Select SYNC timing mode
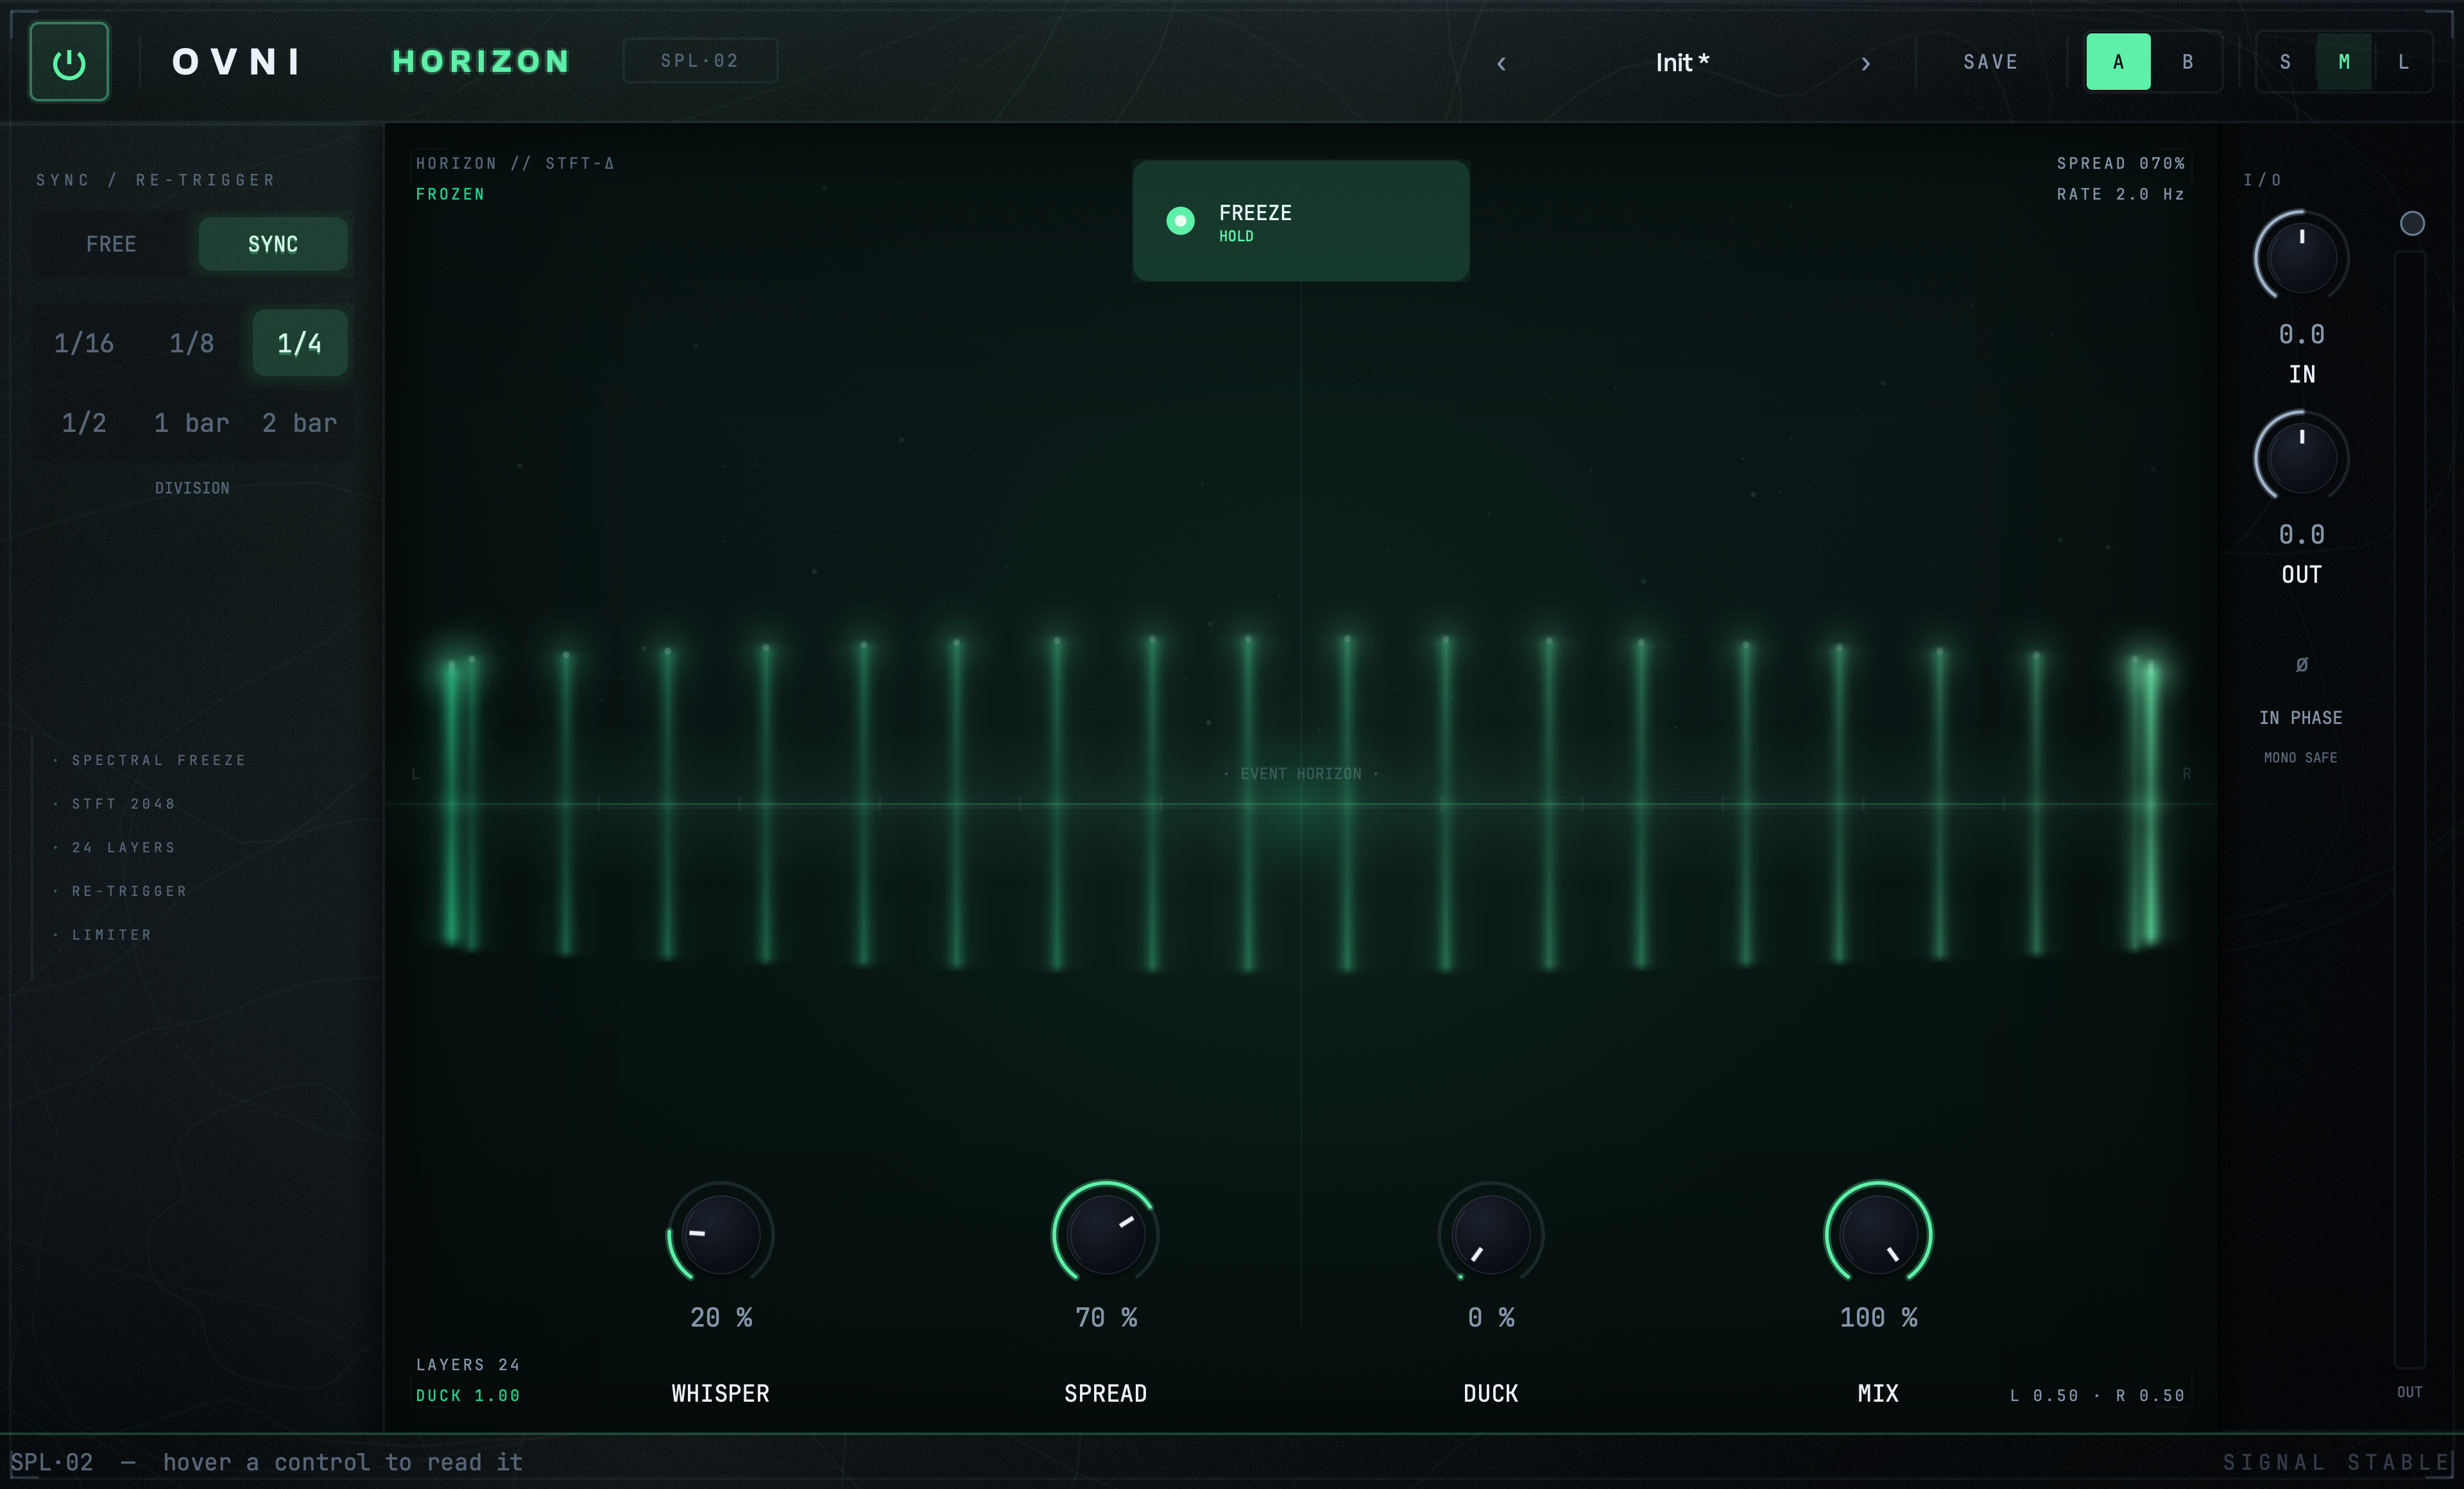Viewport: 2464px width, 1489px height. coord(273,244)
